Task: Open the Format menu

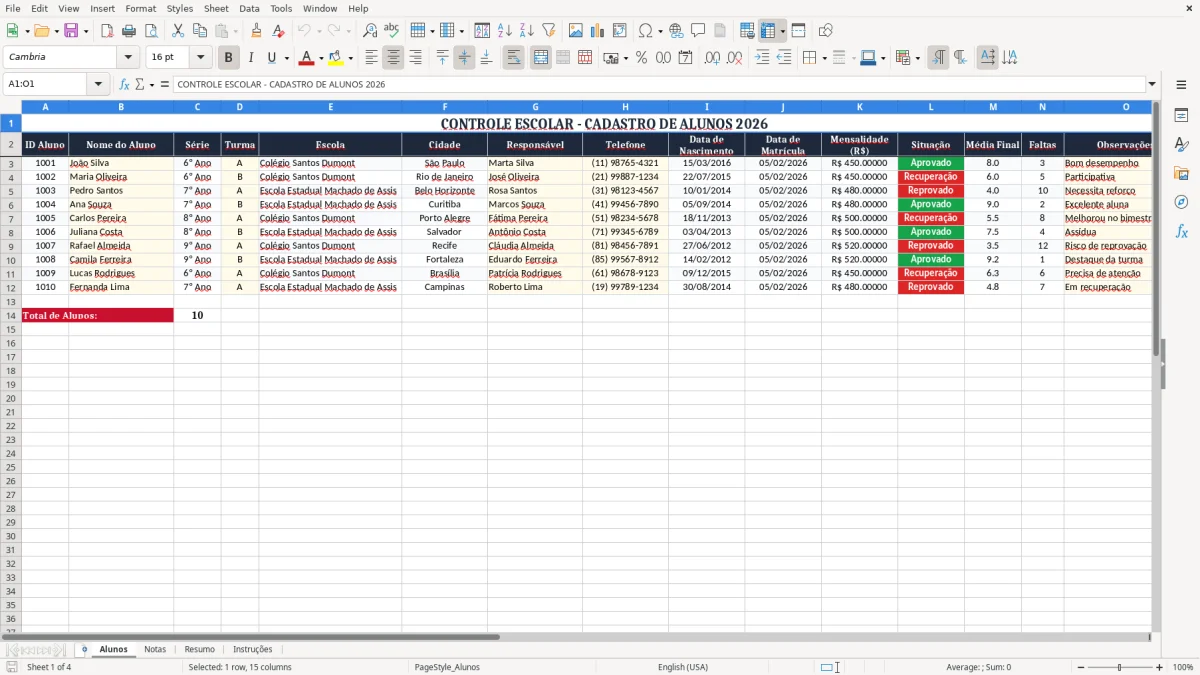Action: click(x=140, y=8)
